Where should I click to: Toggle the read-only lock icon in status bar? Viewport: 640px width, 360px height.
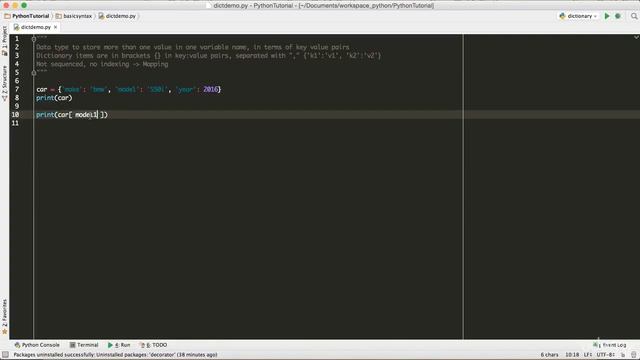tap(623, 355)
